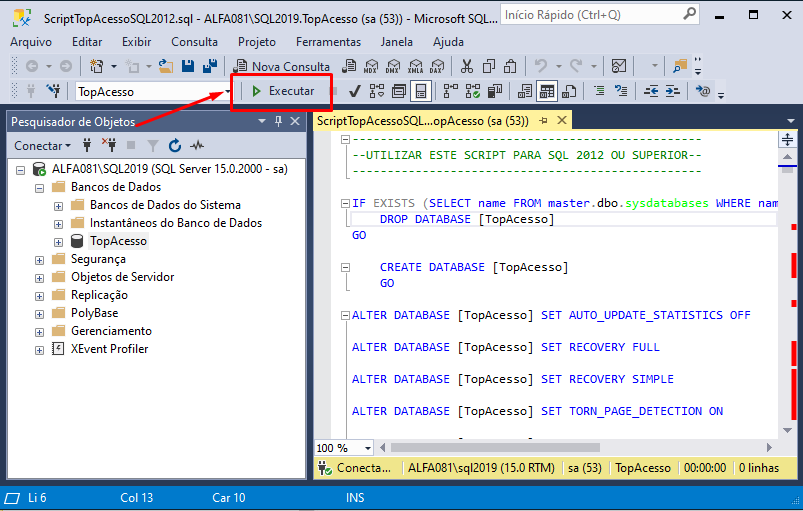This screenshot has width=803, height=511.
Task: Click the Open File folder icon
Action: 166,66
